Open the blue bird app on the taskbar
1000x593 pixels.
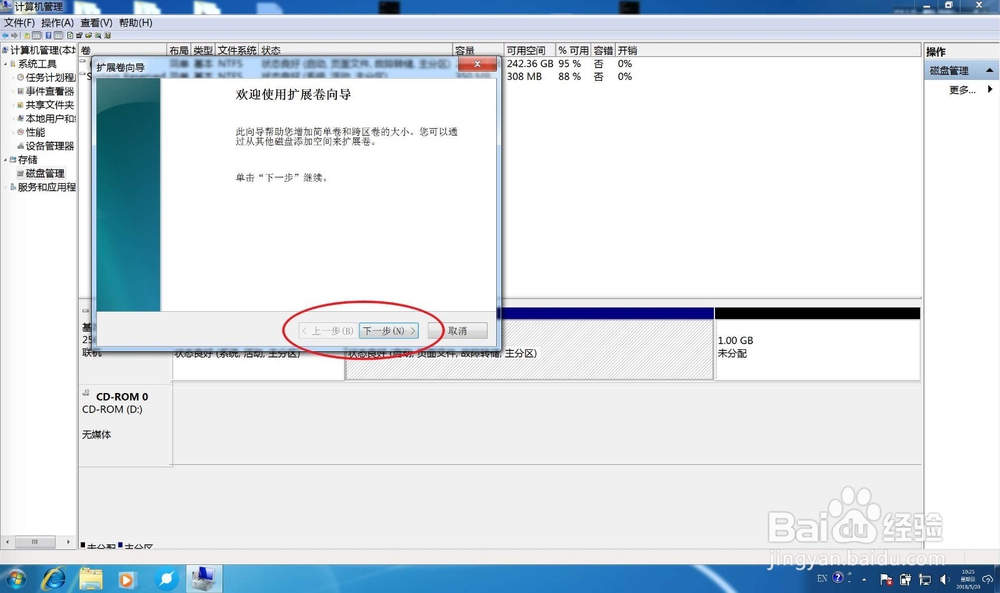coord(166,579)
